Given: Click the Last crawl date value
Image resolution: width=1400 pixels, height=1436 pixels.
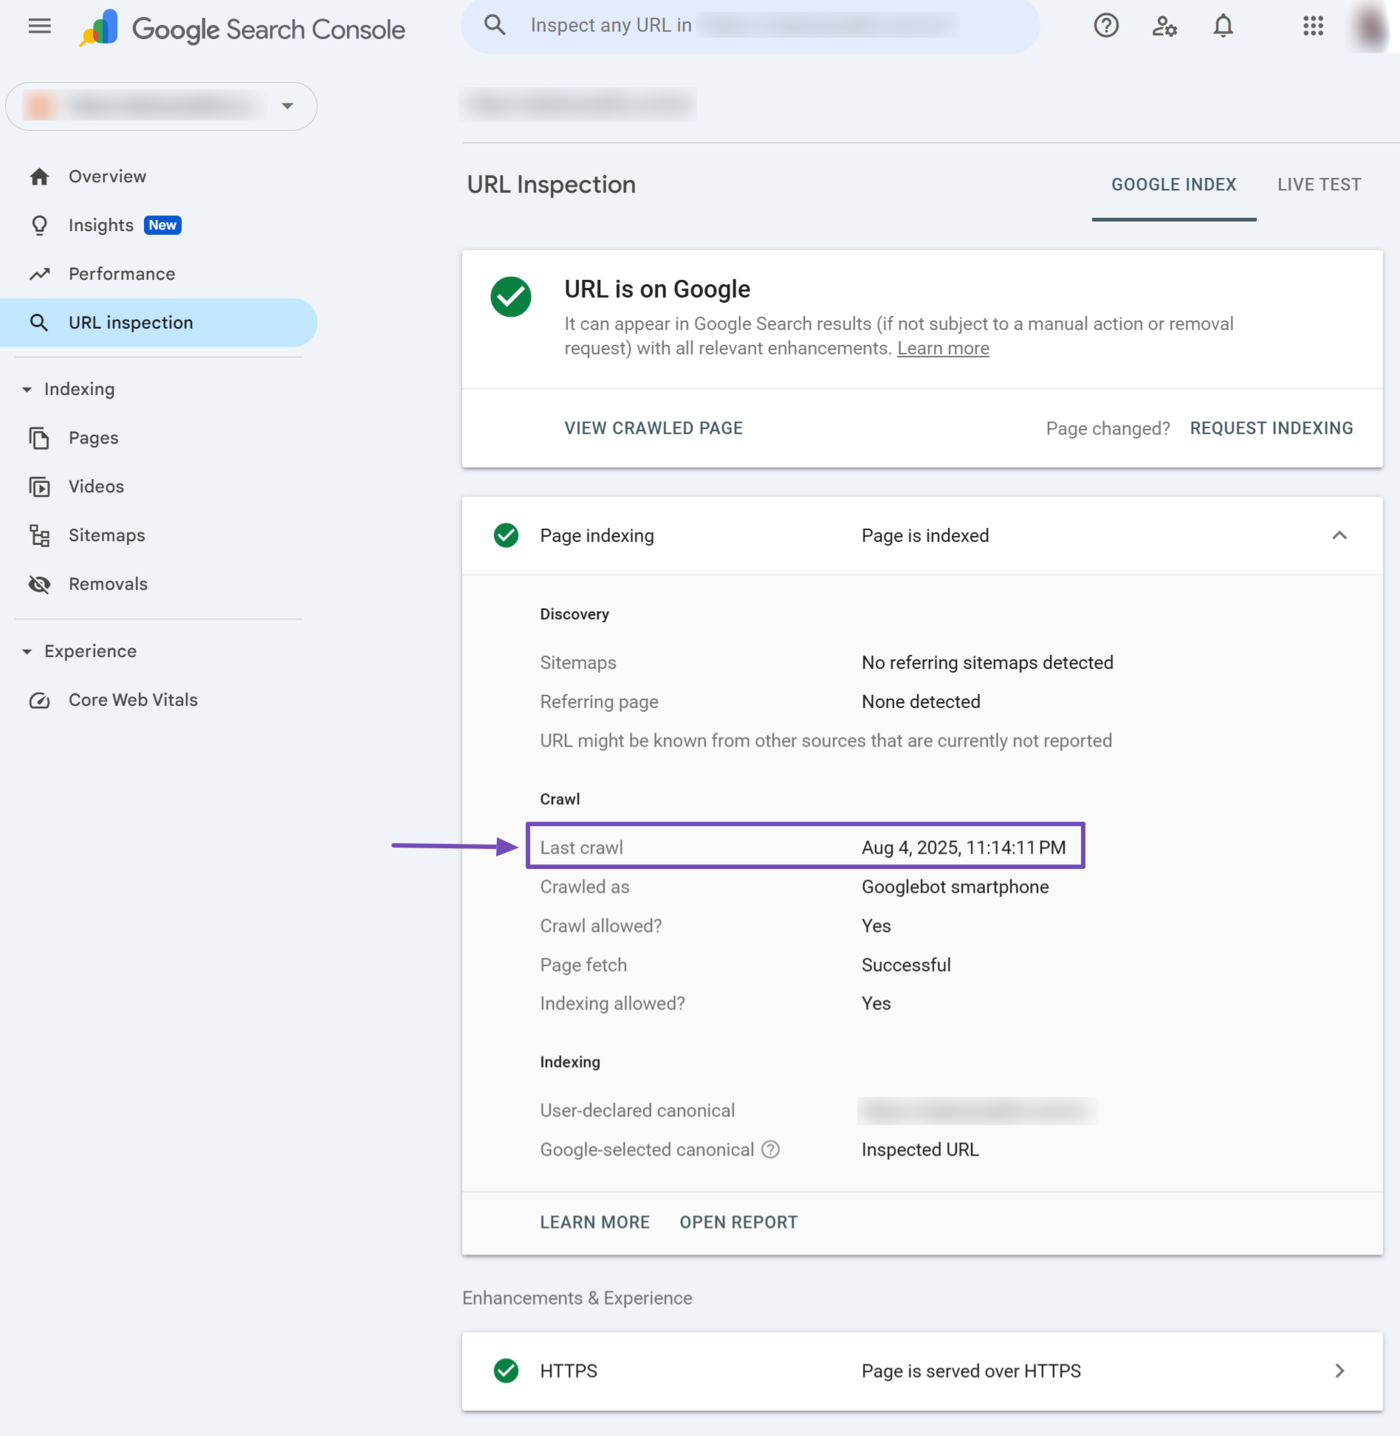Looking at the screenshot, I should pyautogui.click(x=964, y=848).
